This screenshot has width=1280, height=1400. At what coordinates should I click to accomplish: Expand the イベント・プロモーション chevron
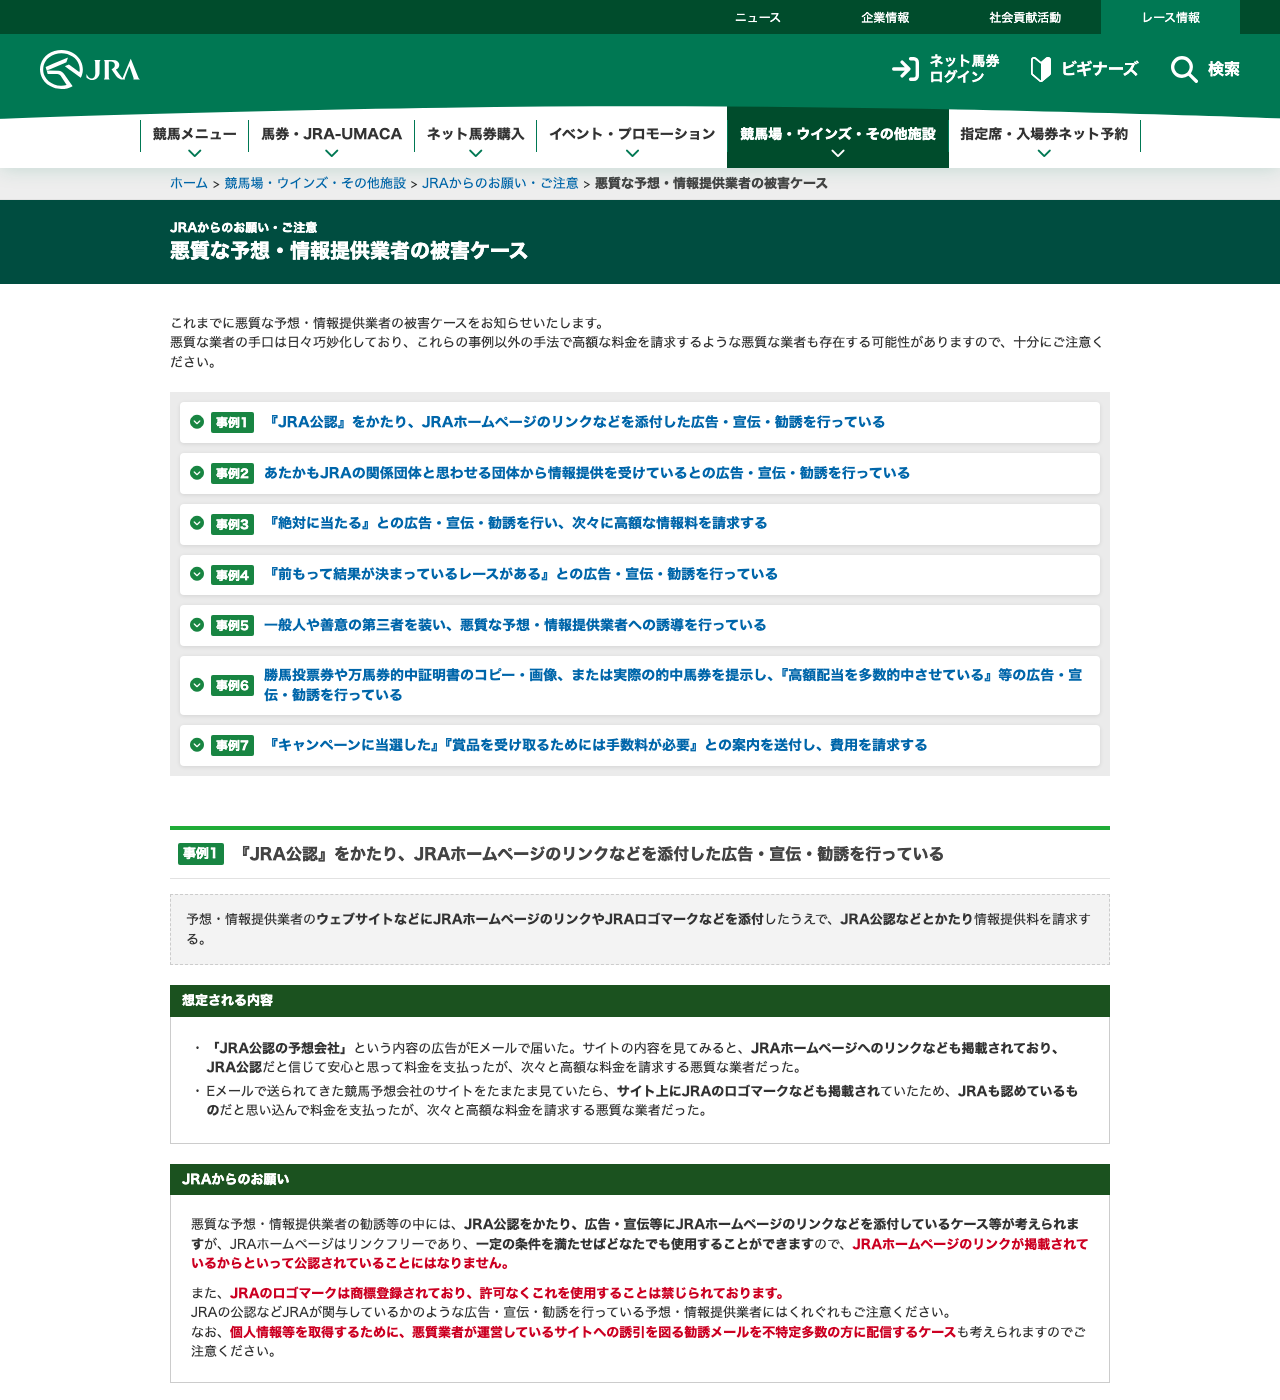click(x=632, y=153)
